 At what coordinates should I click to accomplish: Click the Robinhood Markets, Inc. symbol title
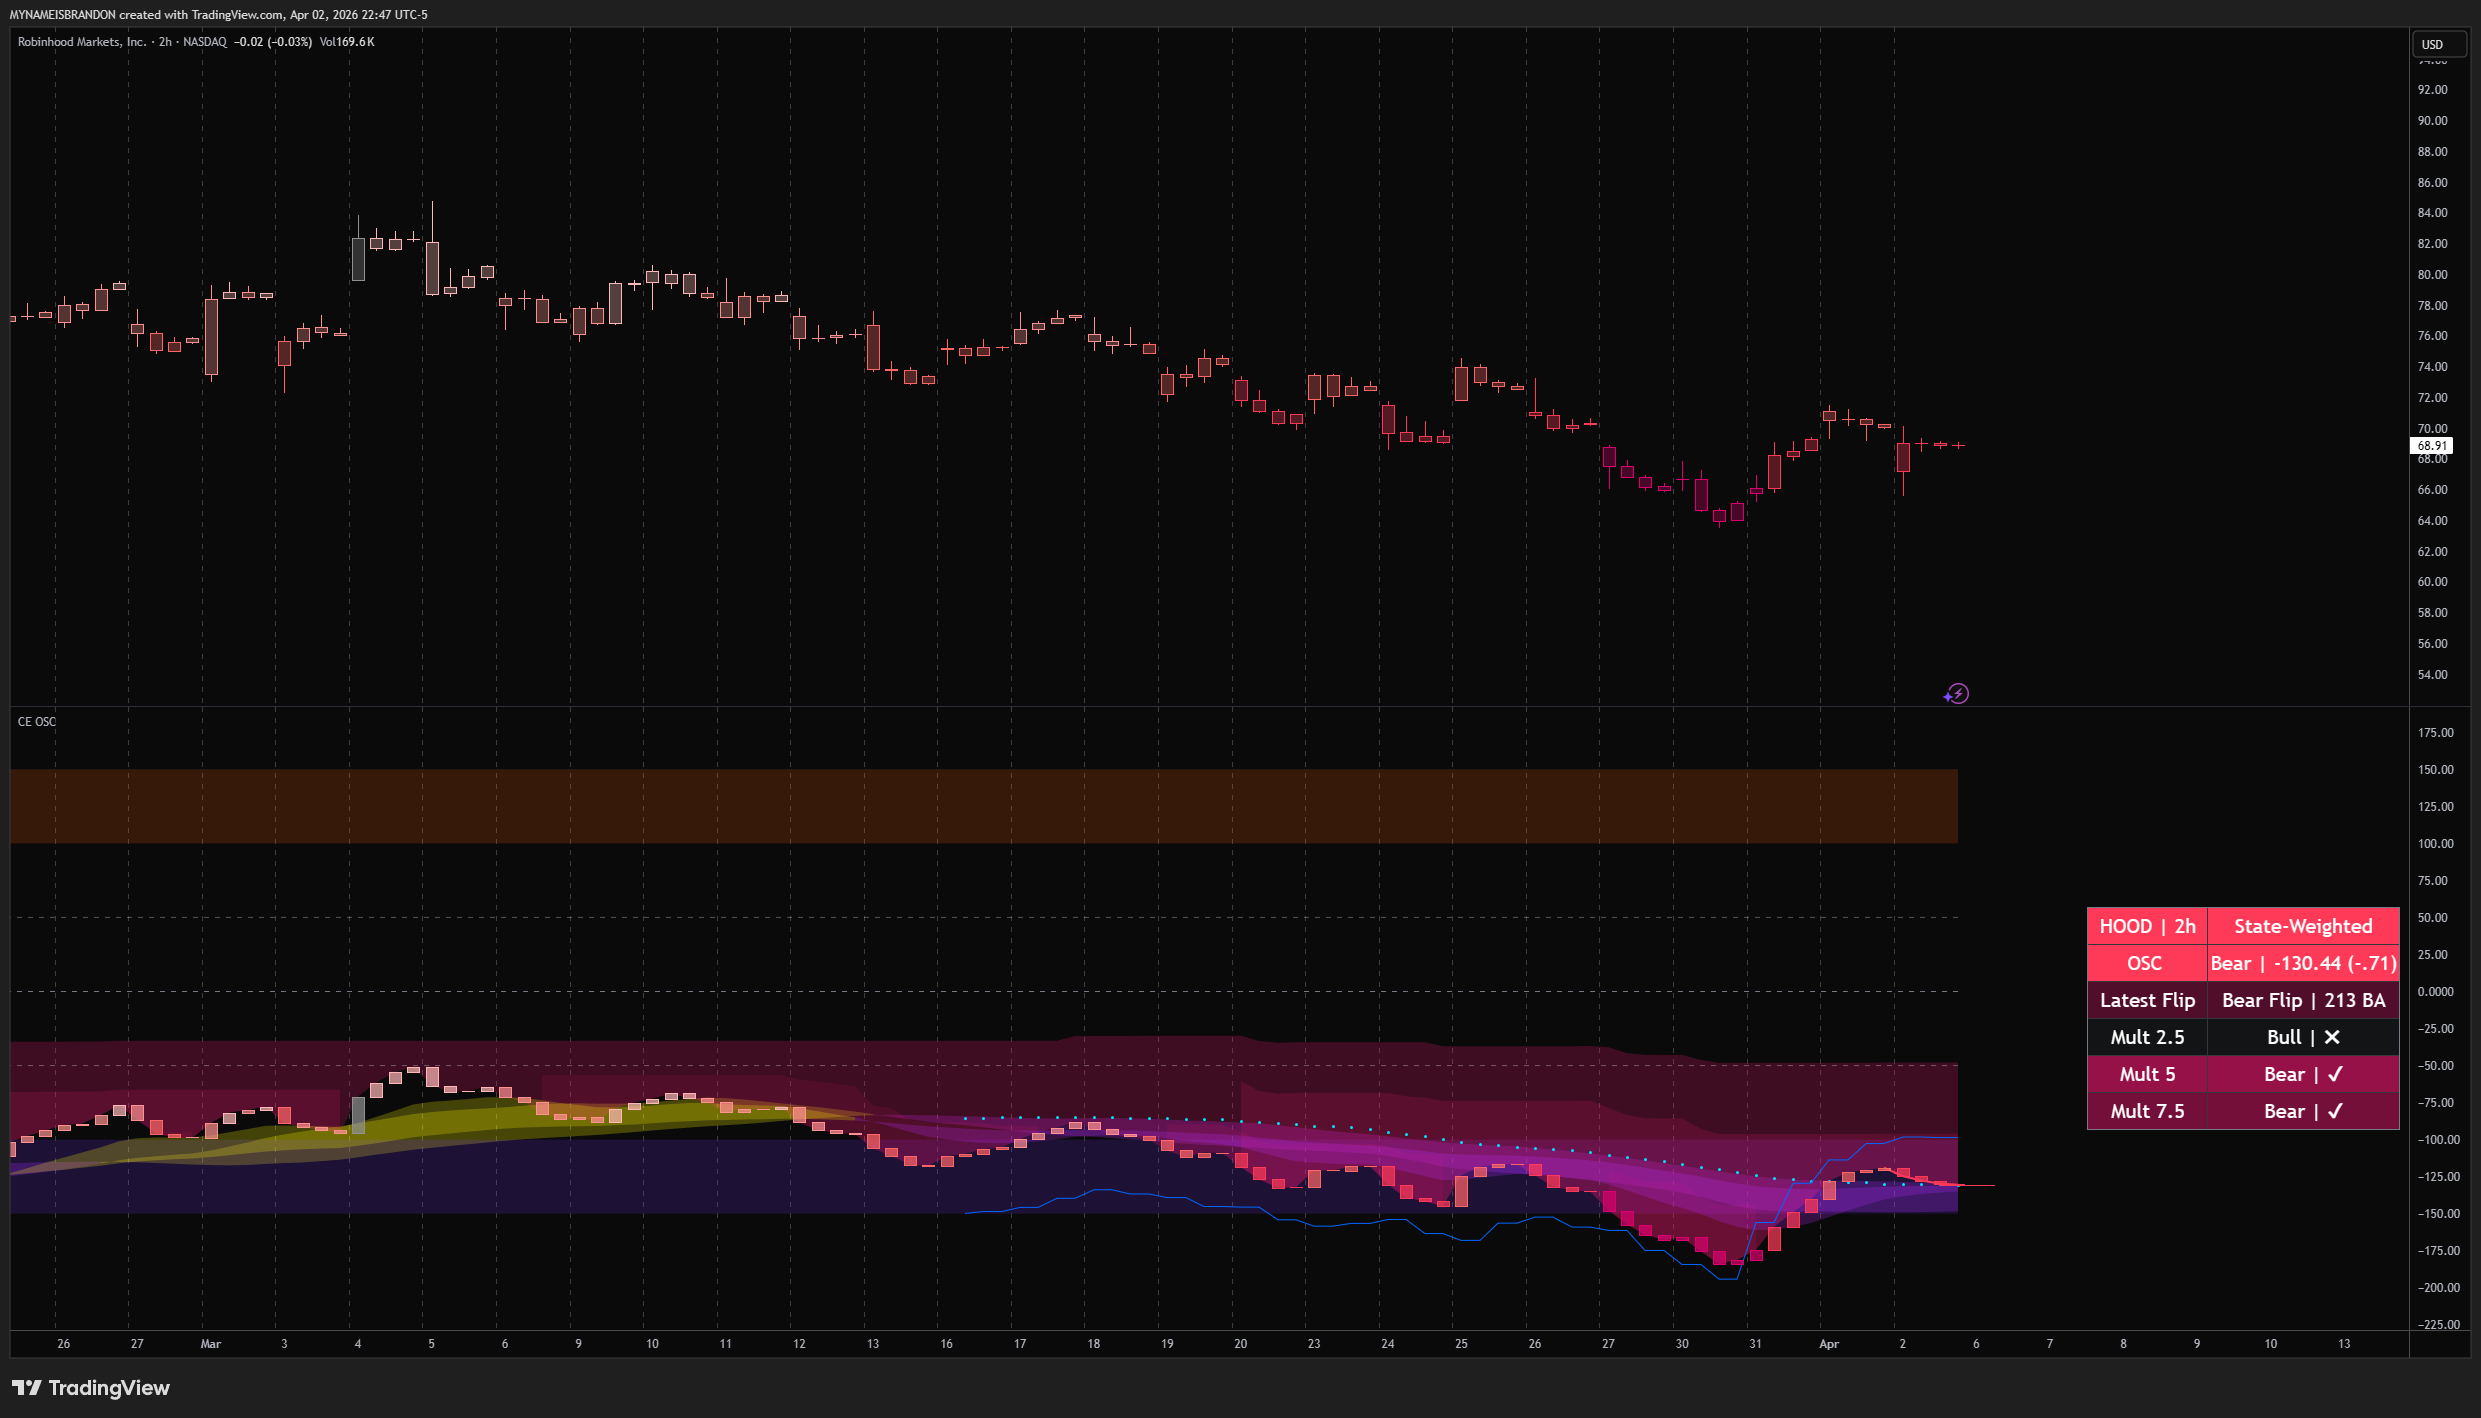(x=82, y=42)
